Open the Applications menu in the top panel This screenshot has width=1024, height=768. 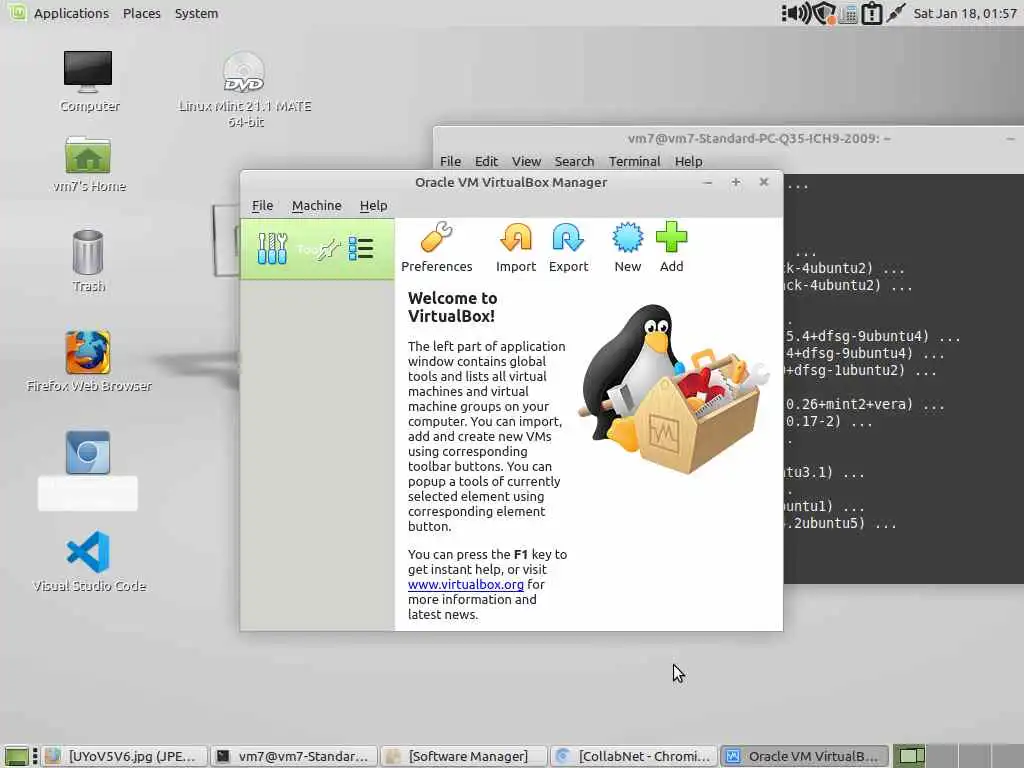71,13
